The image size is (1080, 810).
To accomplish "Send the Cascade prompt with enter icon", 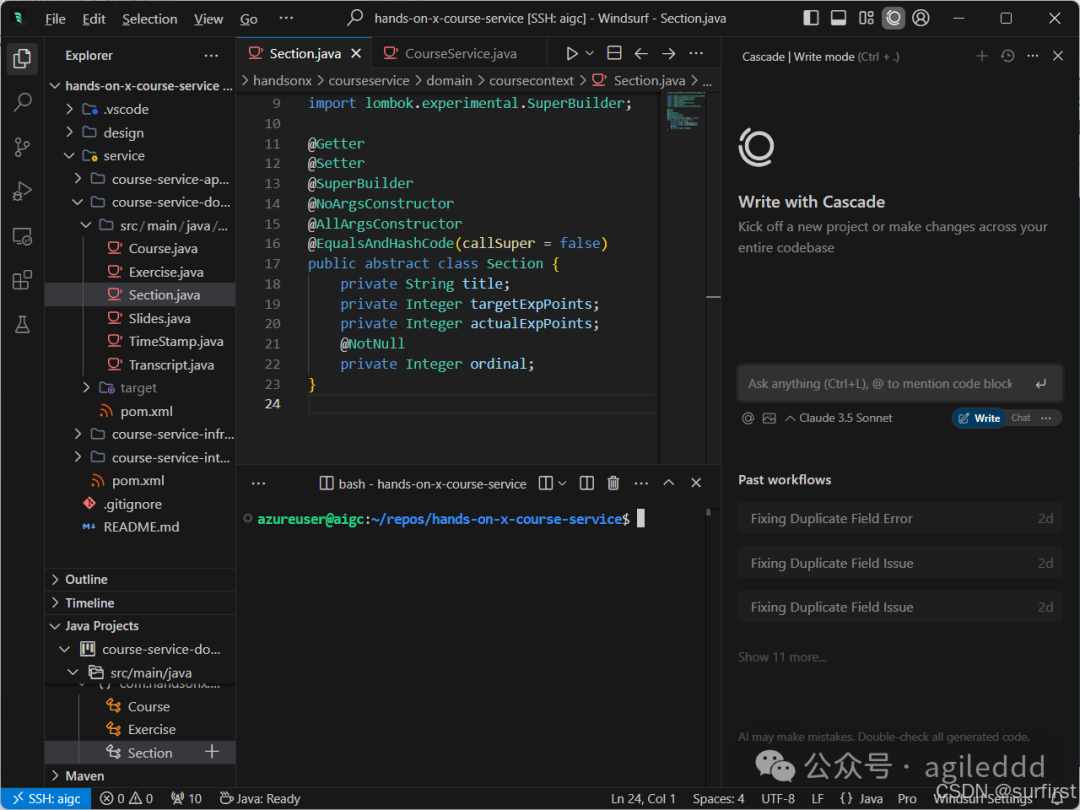I will pyautogui.click(x=1041, y=384).
